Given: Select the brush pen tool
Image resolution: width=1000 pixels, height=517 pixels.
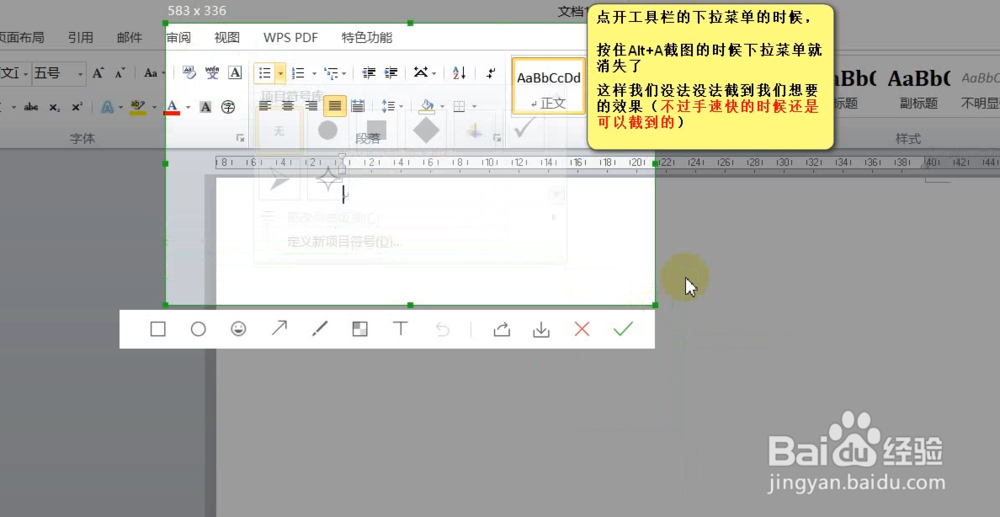Looking at the screenshot, I should pos(320,328).
